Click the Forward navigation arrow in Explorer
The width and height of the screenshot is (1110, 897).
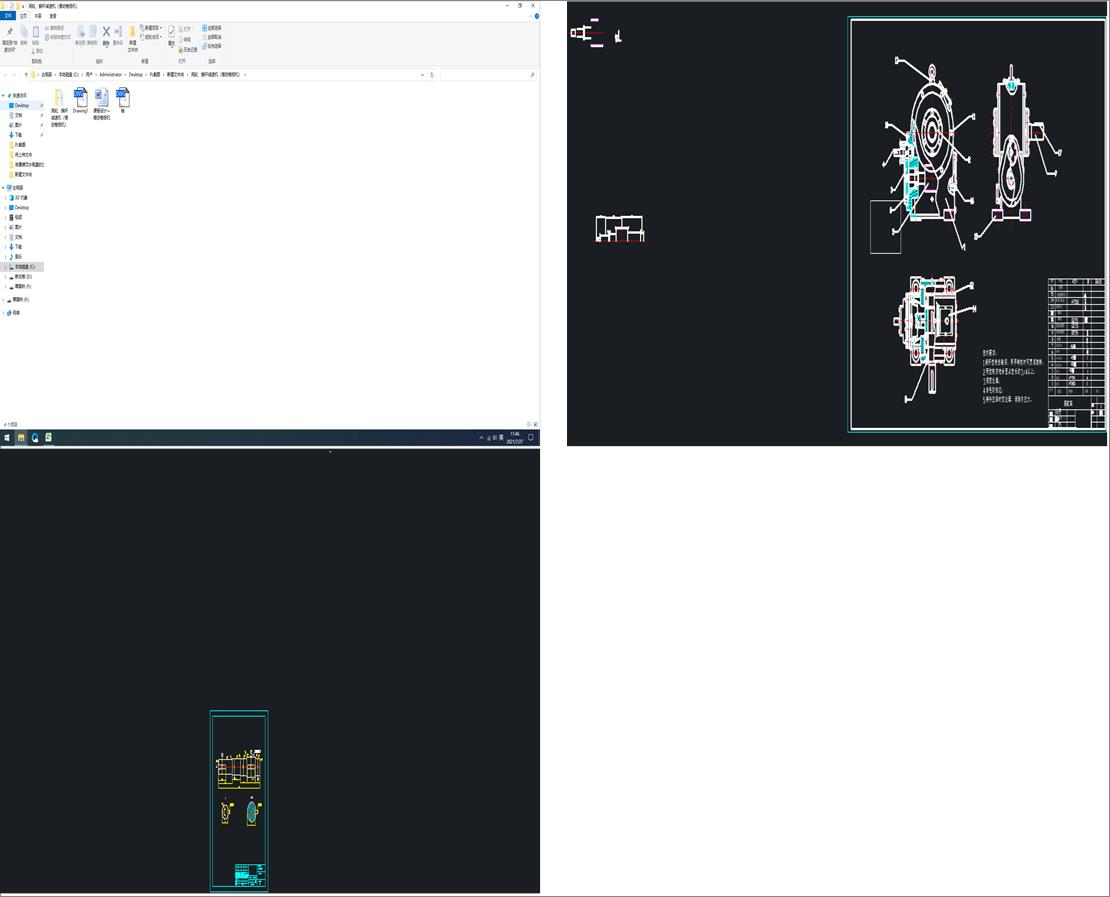tap(15, 74)
